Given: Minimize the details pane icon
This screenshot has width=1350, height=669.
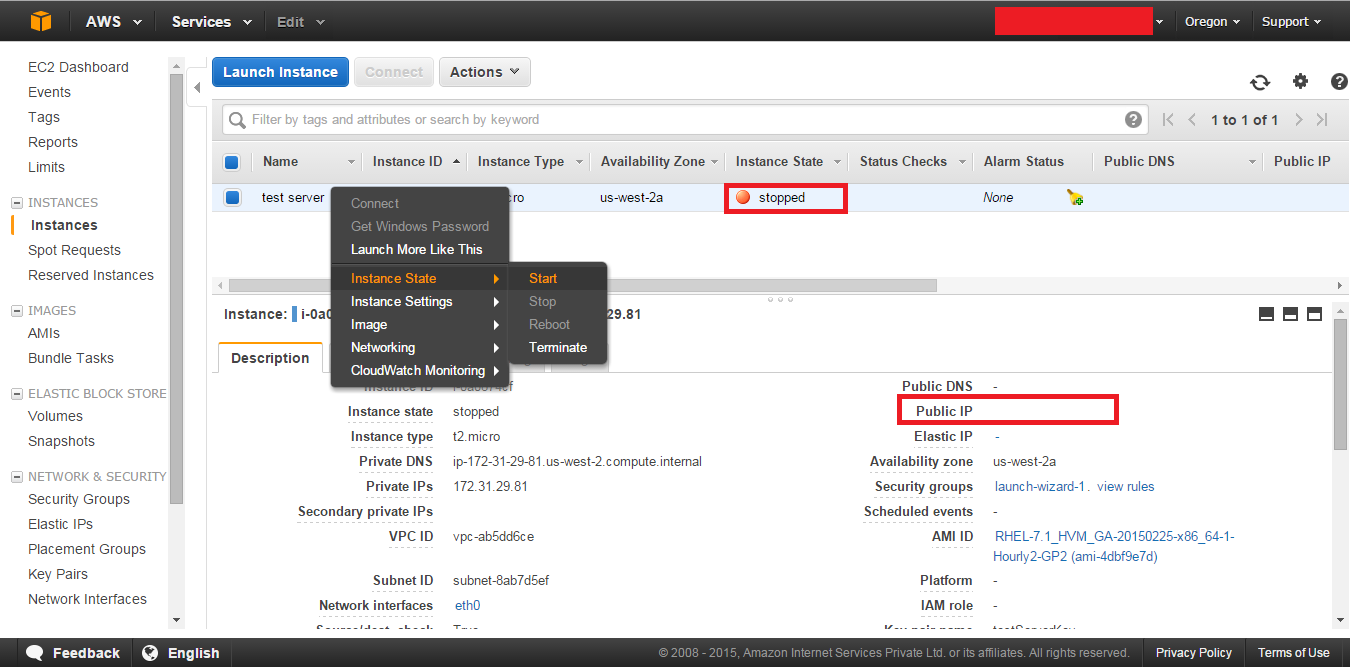Looking at the screenshot, I should point(1266,314).
